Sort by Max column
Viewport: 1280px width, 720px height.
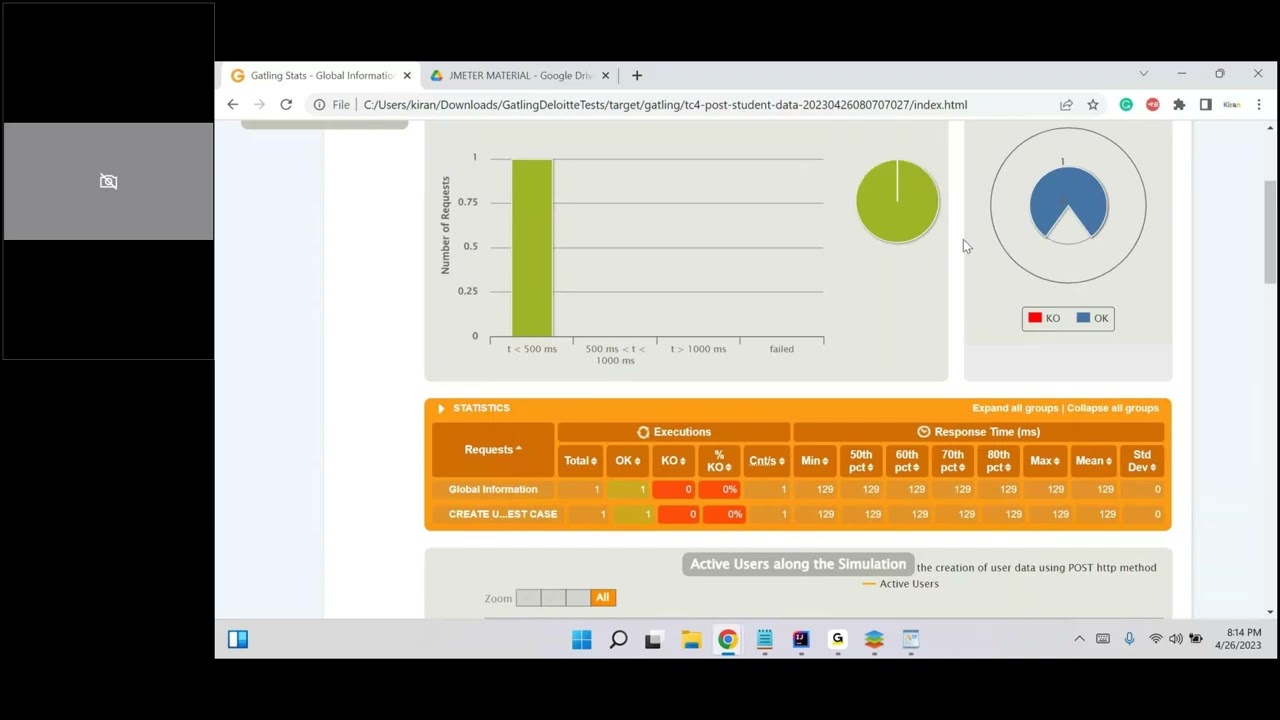[1045, 461]
